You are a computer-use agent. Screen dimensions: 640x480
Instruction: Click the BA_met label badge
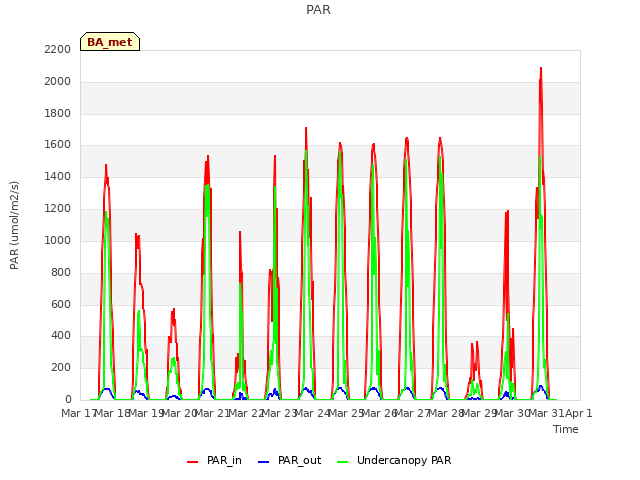coord(110,42)
